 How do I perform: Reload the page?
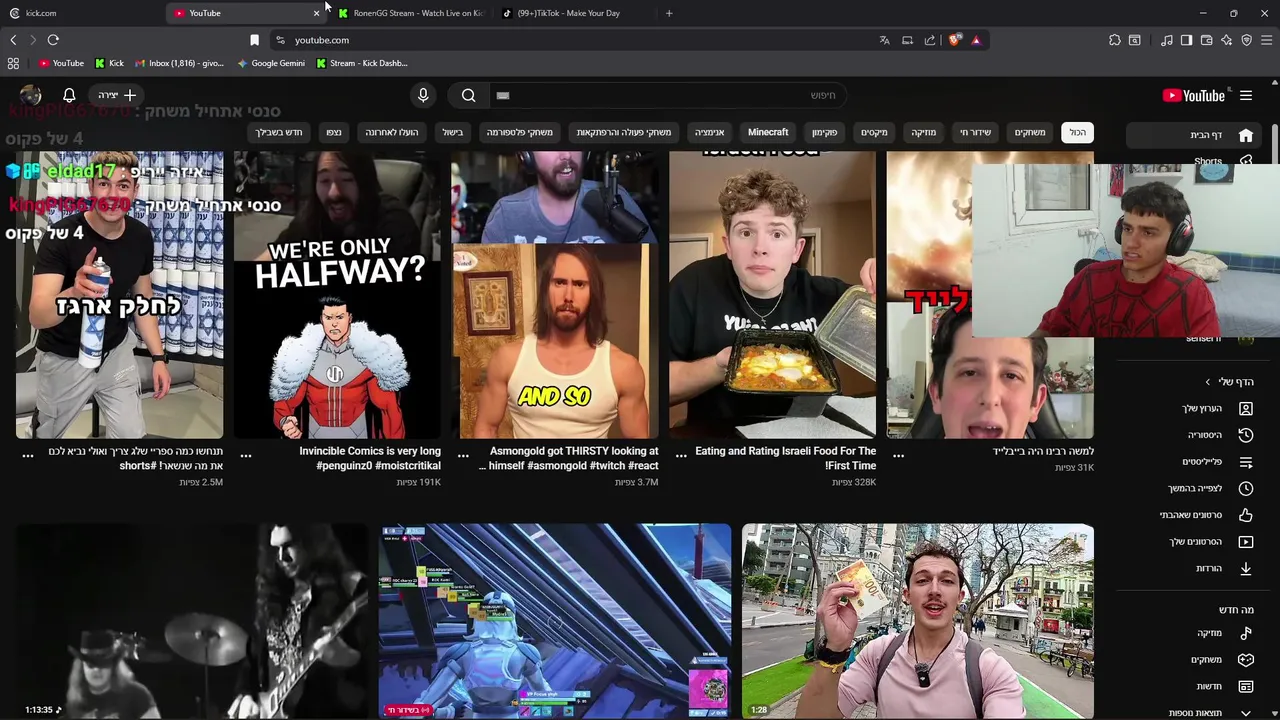[53, 40]
